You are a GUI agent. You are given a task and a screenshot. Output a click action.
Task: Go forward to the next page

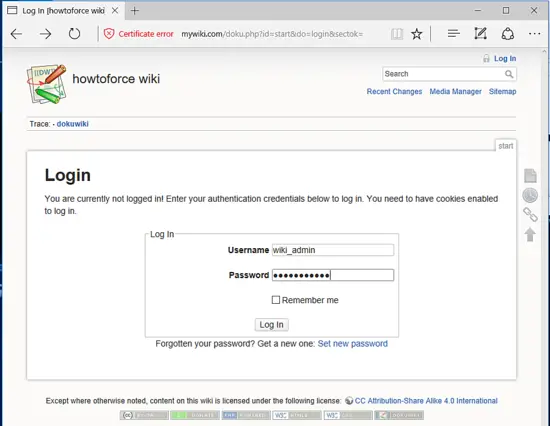coord(45,34)
